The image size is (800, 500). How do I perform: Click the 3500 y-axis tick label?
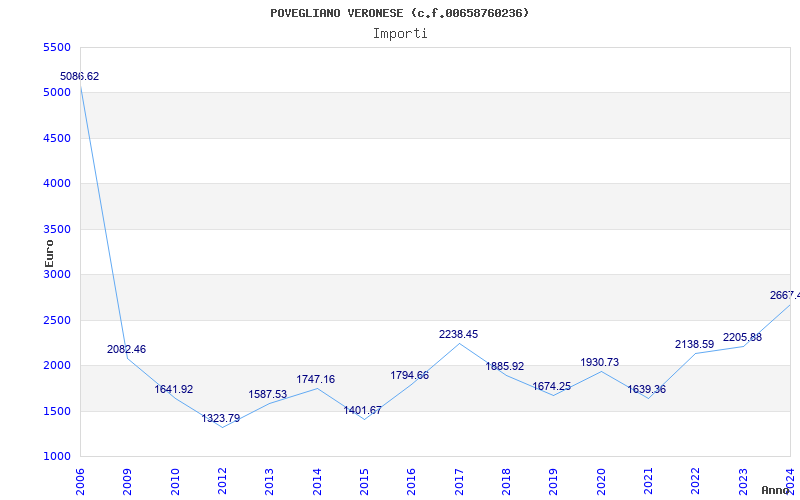click(x=57, y=229)
